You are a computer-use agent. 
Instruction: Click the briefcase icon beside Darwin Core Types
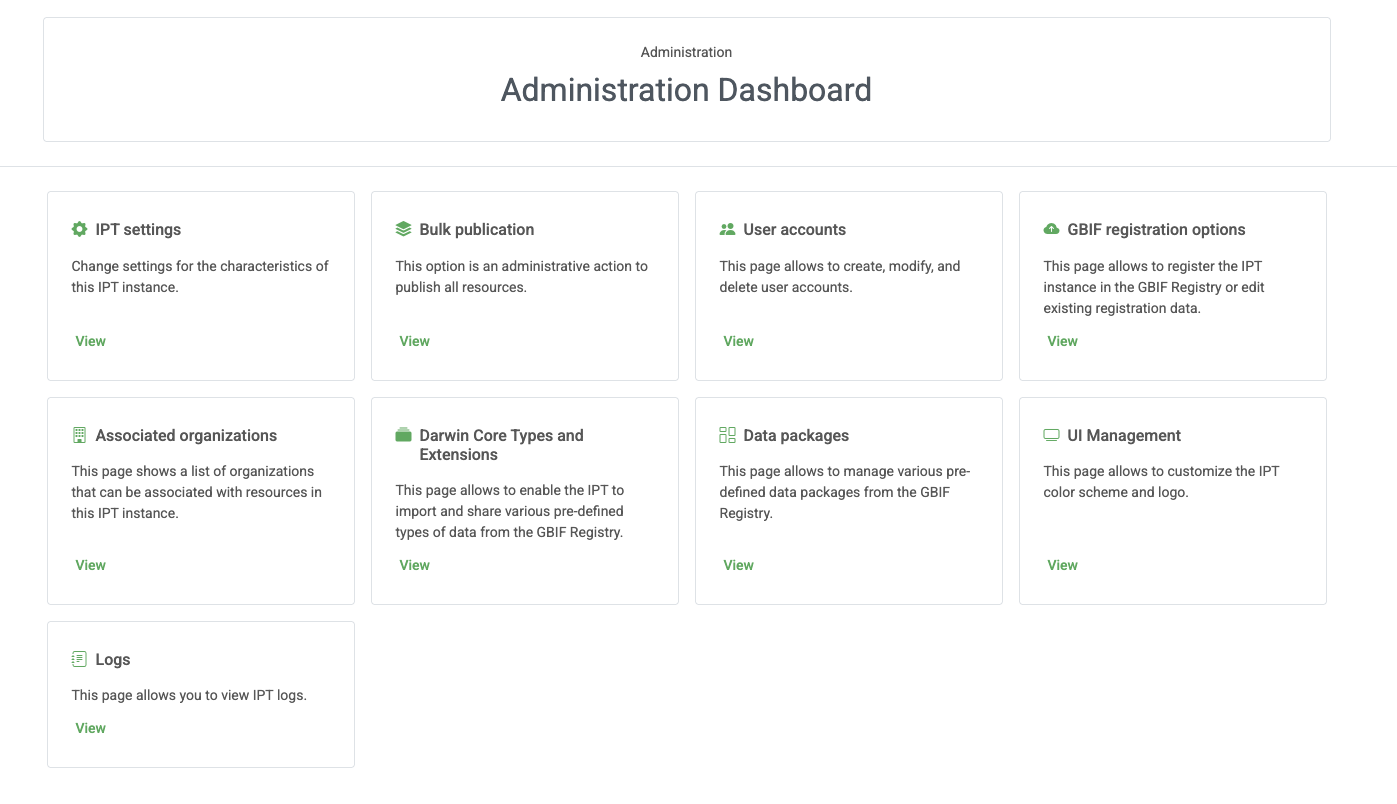[403, 435]
